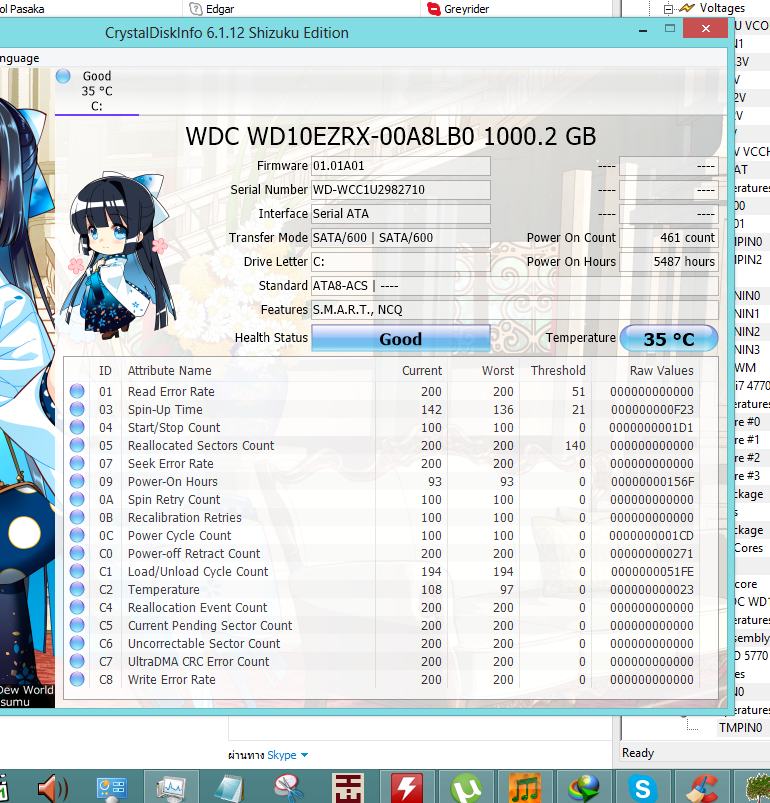Click the status orb for Load/Unload Cycle Count
The width and height of the screenshot is (770, 803).
[x=77, y=571]
